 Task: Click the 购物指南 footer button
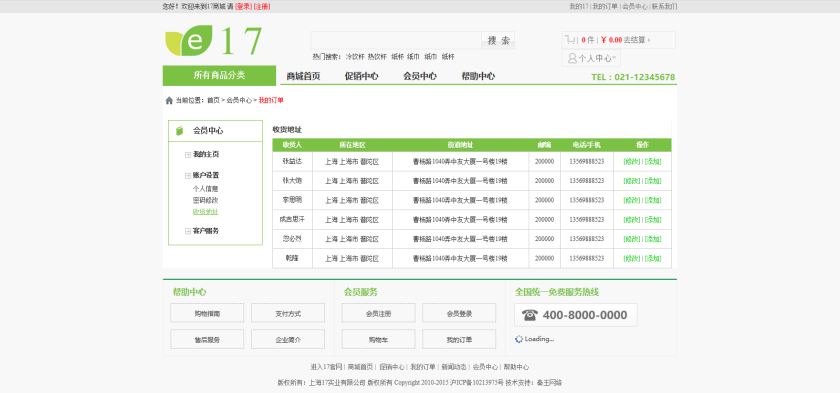pos(207,313)
